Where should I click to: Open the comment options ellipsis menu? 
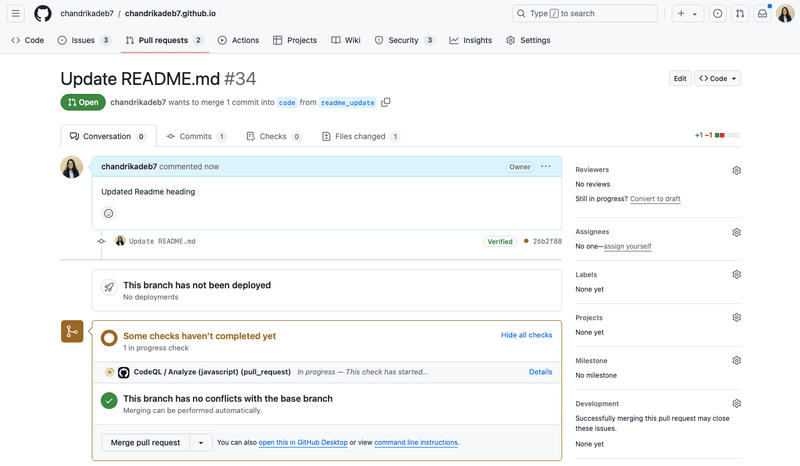(546, 166)
